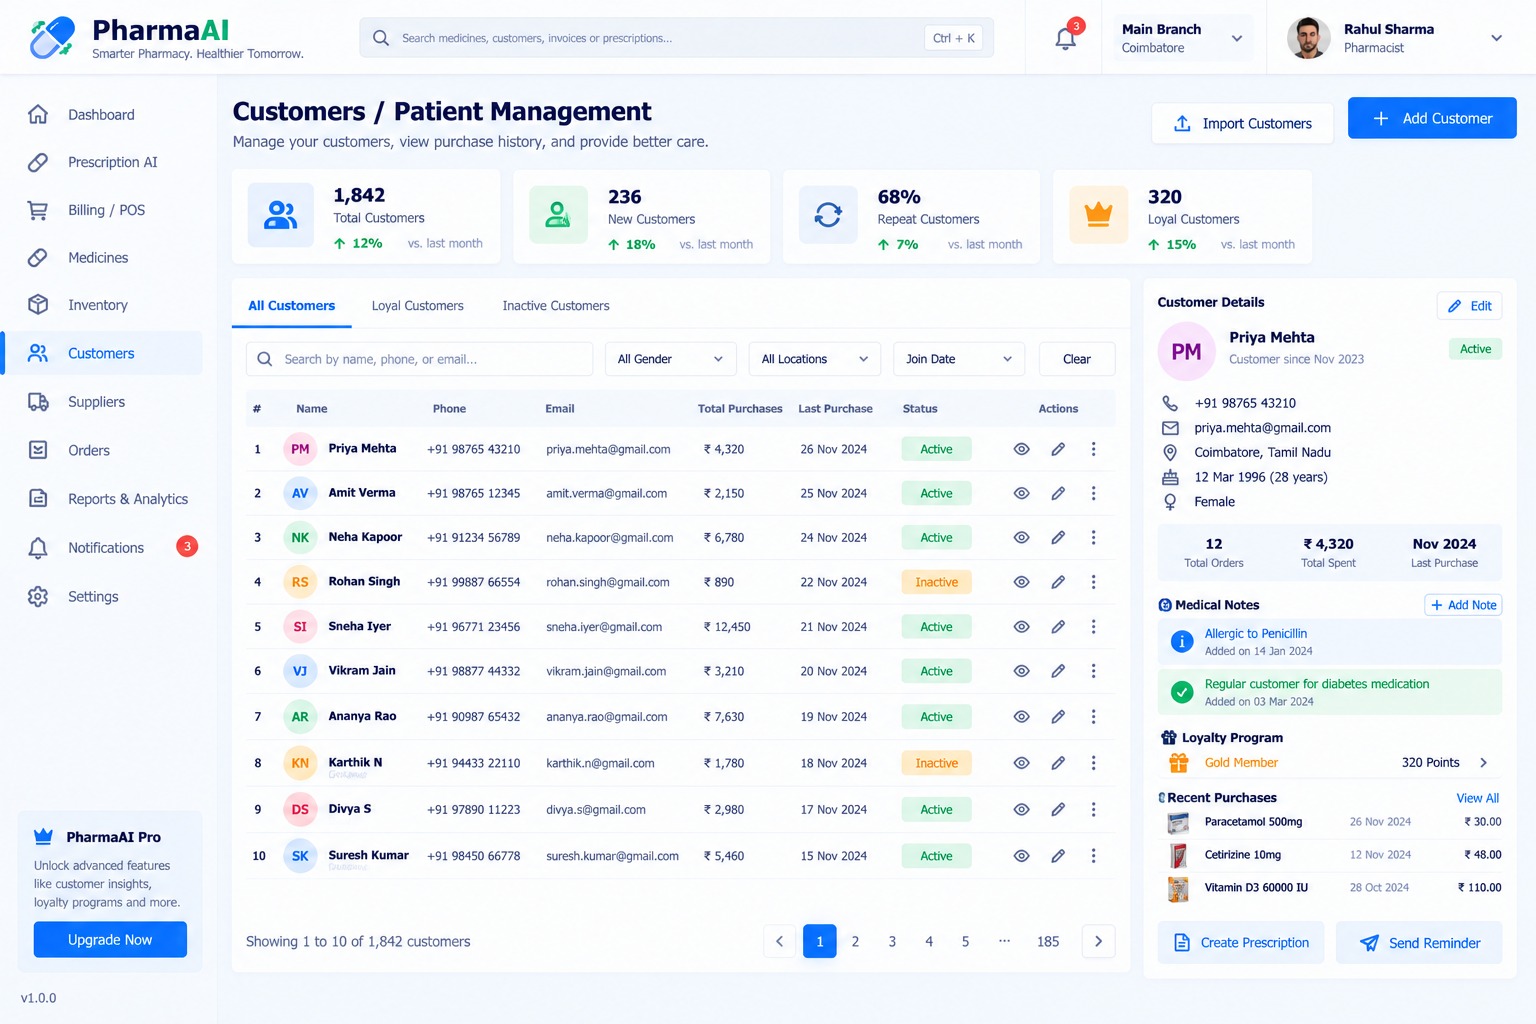View Rohan Singh details eye icon
Screen dimensions: 1536x1024
coord(1021,582)
